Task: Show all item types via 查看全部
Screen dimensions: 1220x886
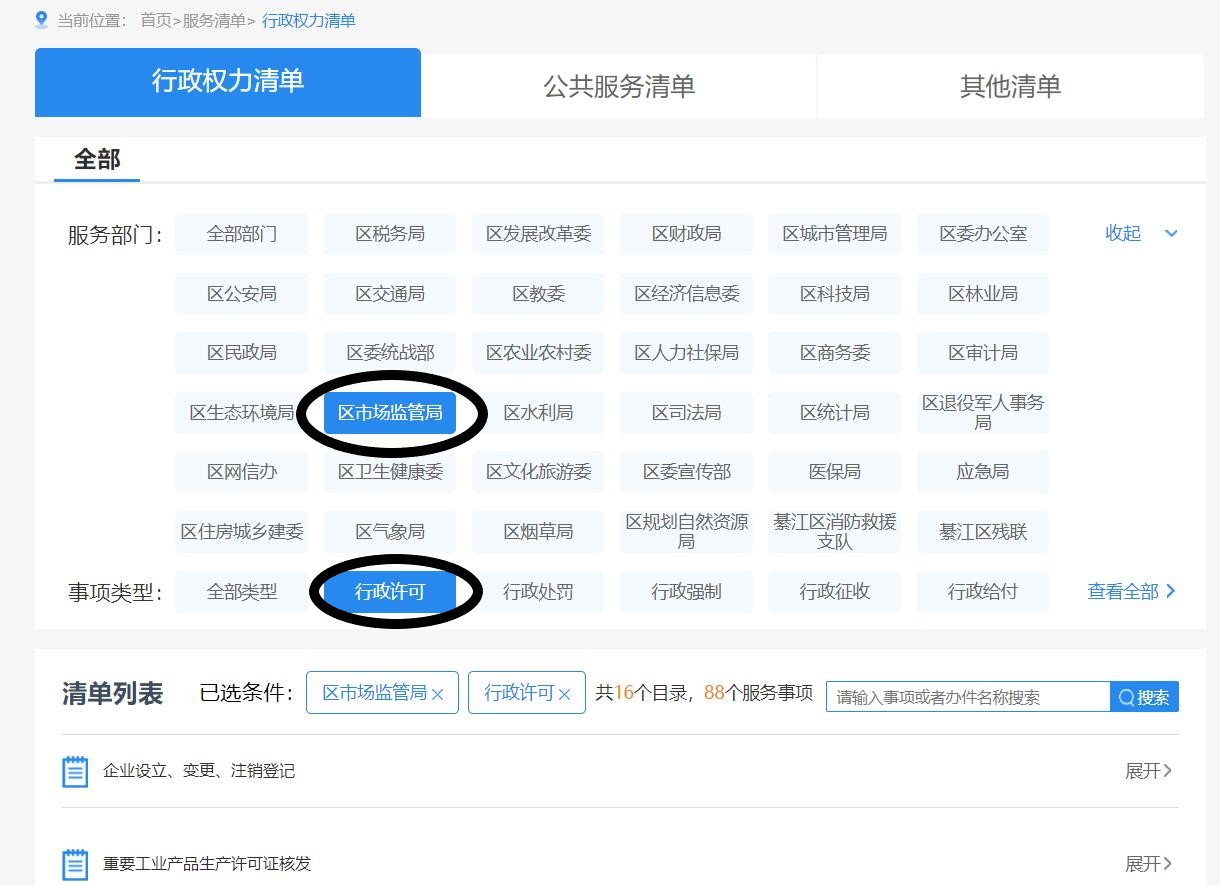Action: [x=1130, y=591]
